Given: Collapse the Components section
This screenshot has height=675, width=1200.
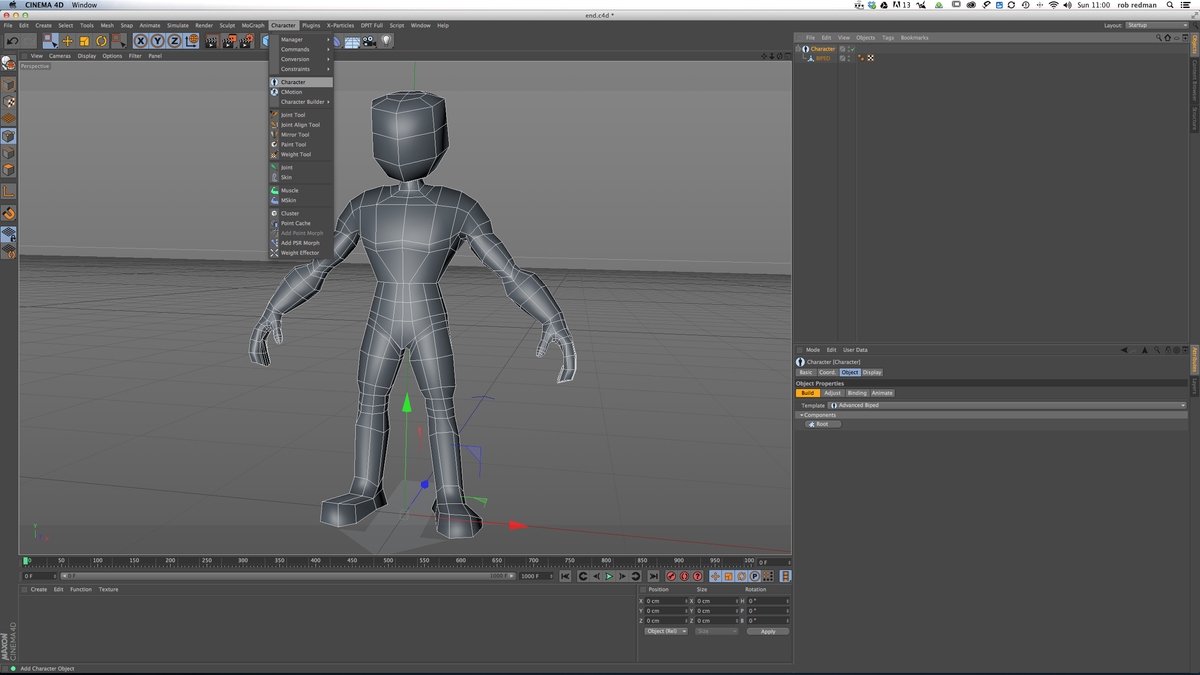Looking at the screenshot, I should [x=802, y=414].
